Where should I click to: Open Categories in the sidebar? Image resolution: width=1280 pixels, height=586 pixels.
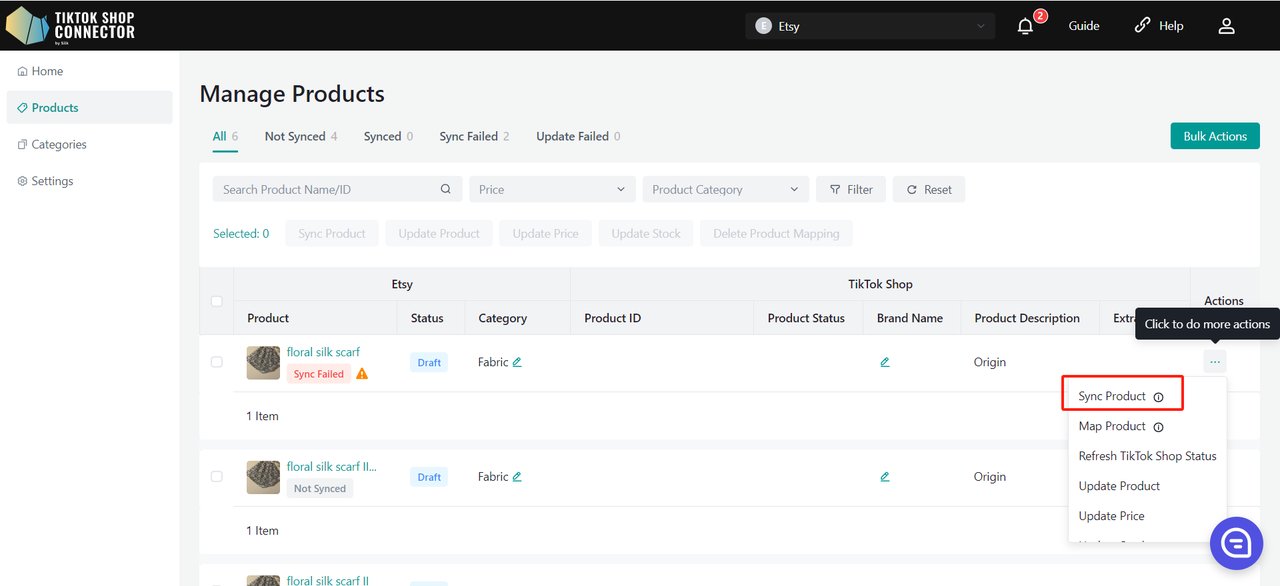(x=89, y=145)
